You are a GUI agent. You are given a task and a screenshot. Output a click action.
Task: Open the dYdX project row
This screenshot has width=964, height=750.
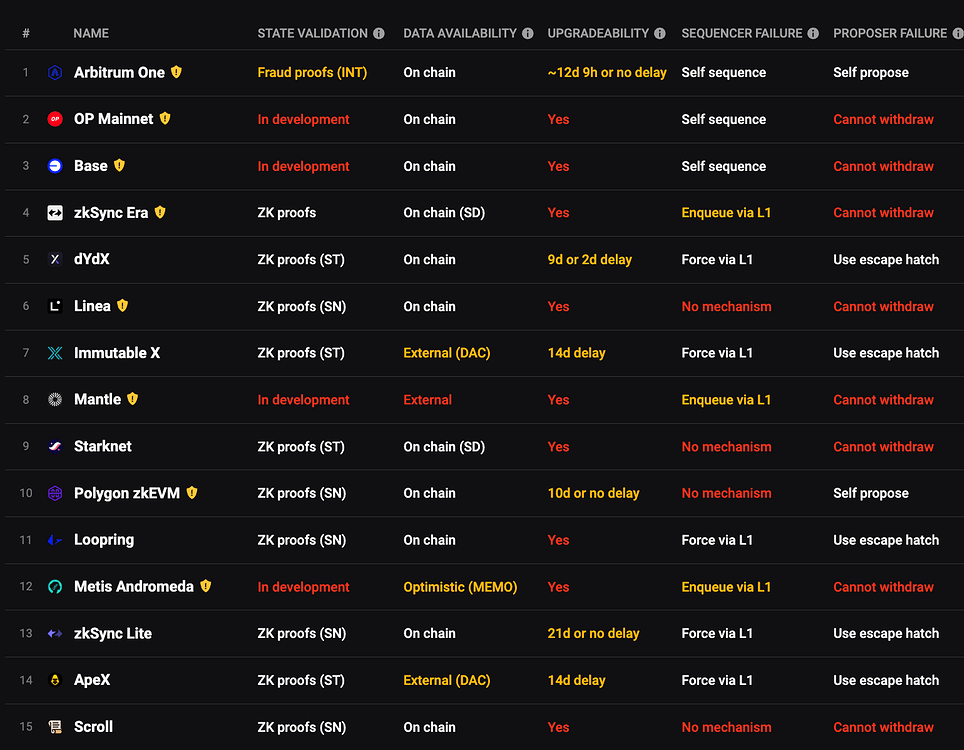(92, 259)
